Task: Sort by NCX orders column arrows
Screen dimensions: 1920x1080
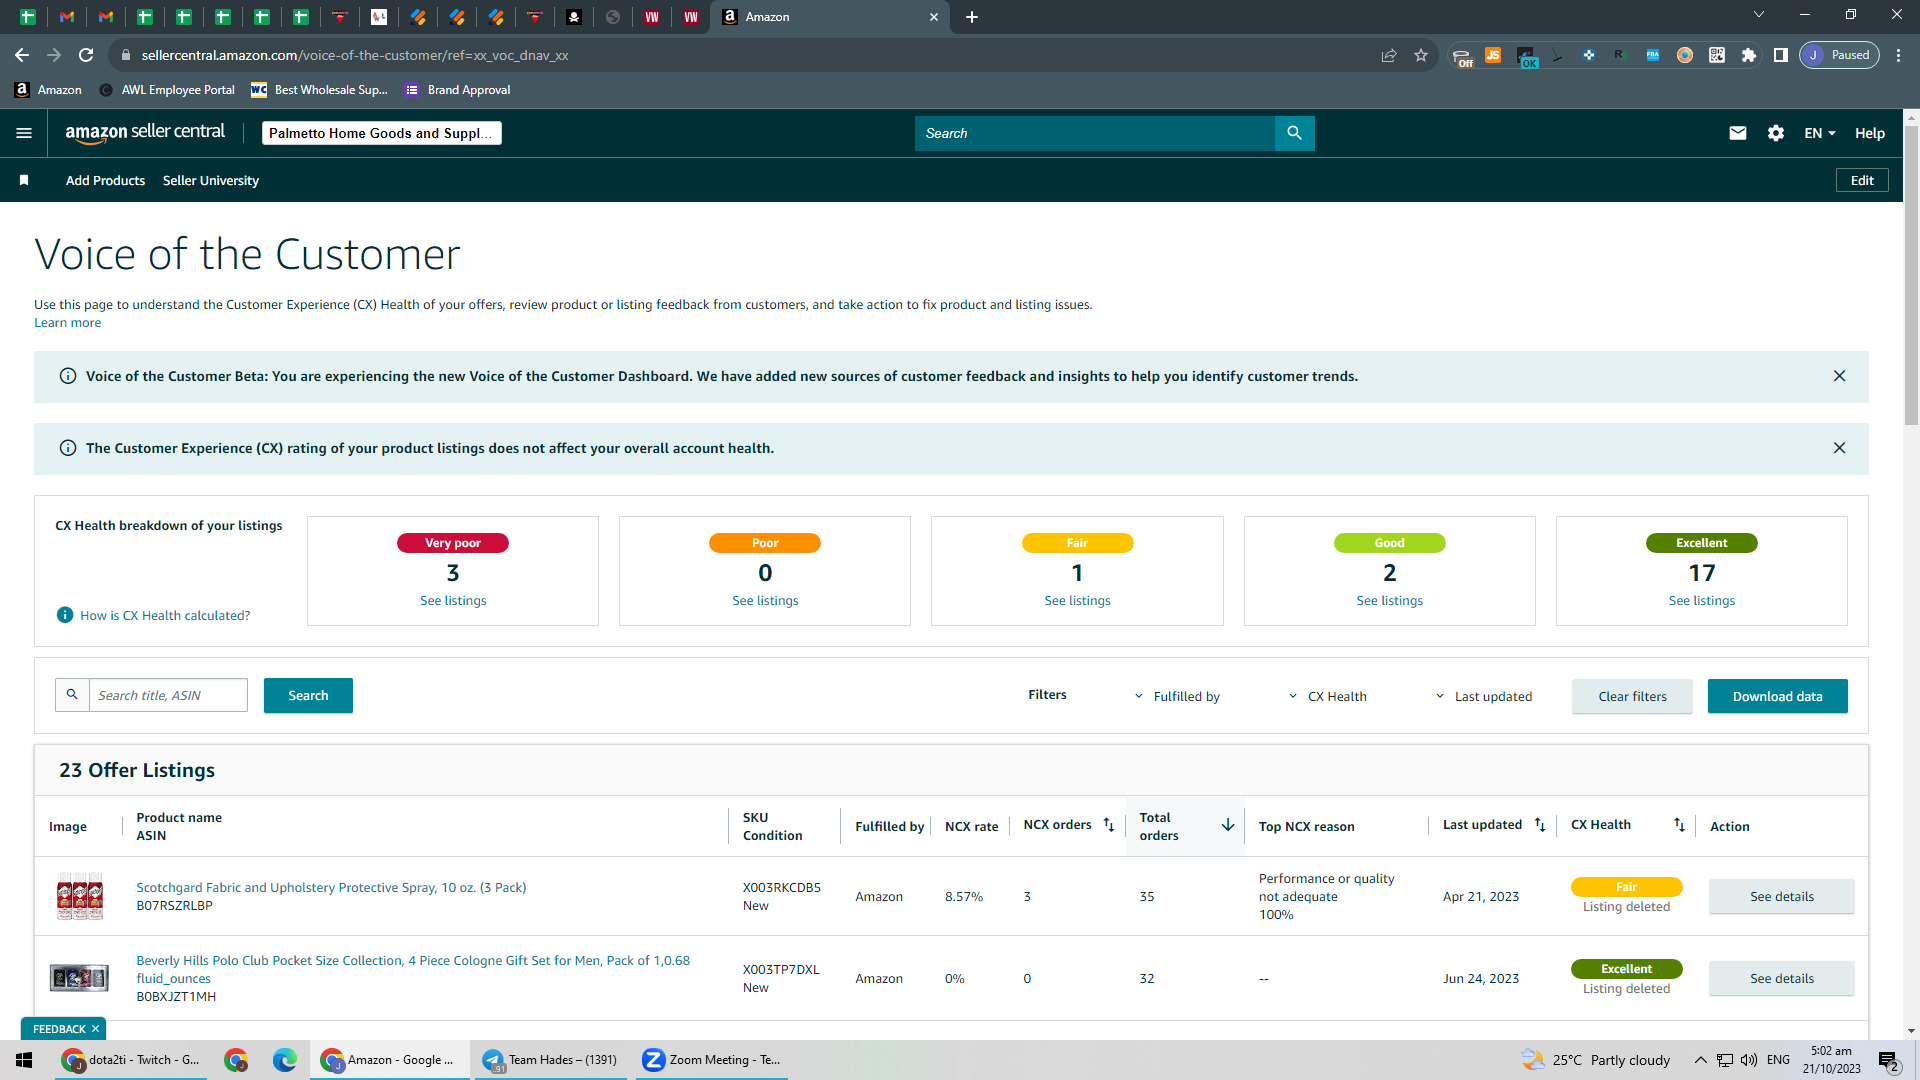Action: coord(1108,825)
